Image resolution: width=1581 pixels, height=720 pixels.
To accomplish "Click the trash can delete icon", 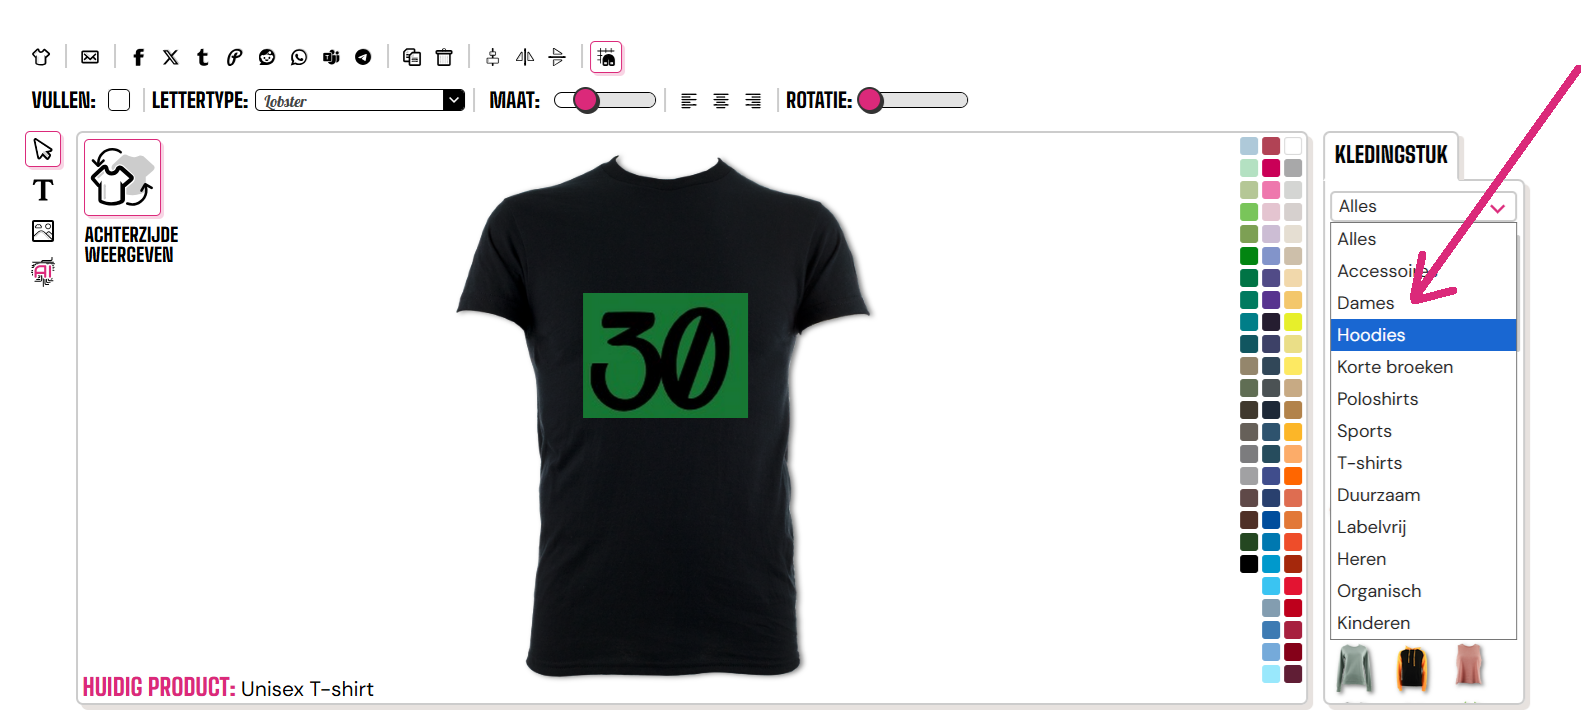I will [444, 57].
